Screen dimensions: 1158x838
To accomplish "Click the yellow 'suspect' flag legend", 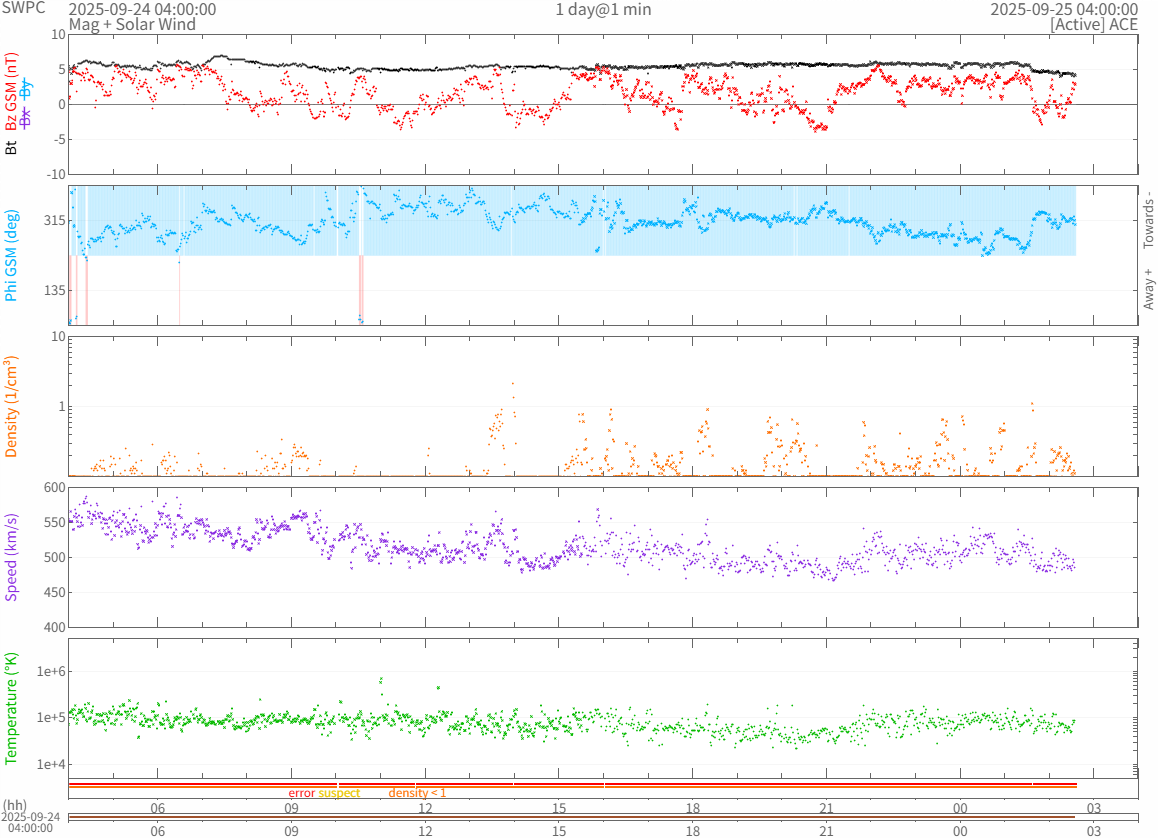I will (x=339, y=793).
